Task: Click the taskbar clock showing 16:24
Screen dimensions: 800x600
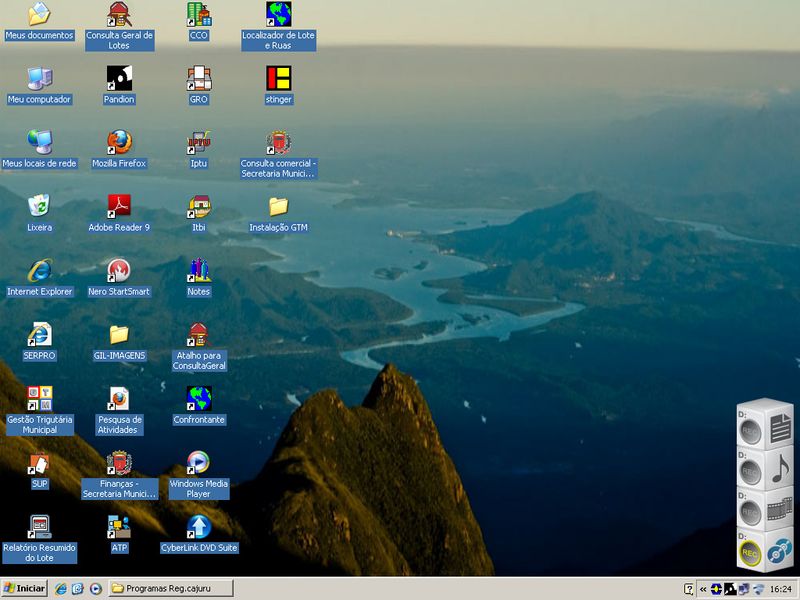Action: pyautogui.click(x=780, y=588)
